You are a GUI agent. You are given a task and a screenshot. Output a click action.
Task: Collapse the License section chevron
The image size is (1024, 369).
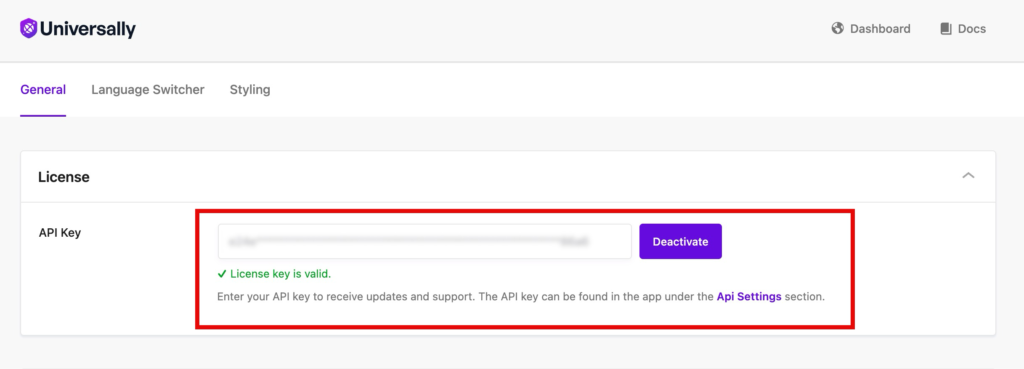[968, 176]
